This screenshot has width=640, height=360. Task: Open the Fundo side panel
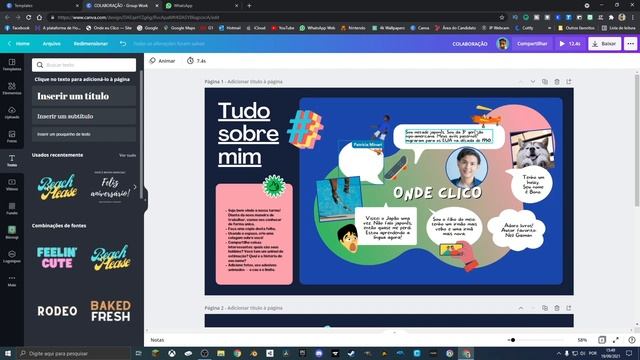[12, 209]
